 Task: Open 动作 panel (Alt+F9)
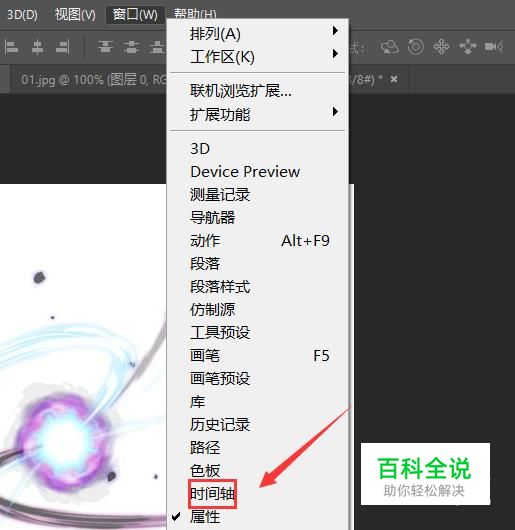pos(259,241)
